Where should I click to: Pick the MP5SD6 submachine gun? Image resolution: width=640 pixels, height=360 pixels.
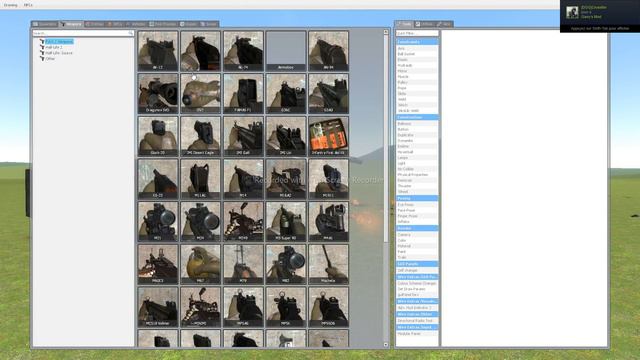[329, 307]
